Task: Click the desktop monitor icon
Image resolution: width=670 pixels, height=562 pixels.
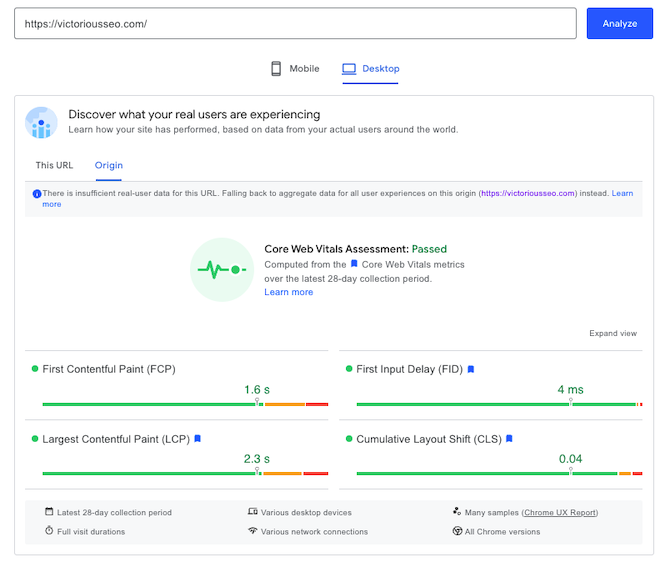Action: [349, 69]
